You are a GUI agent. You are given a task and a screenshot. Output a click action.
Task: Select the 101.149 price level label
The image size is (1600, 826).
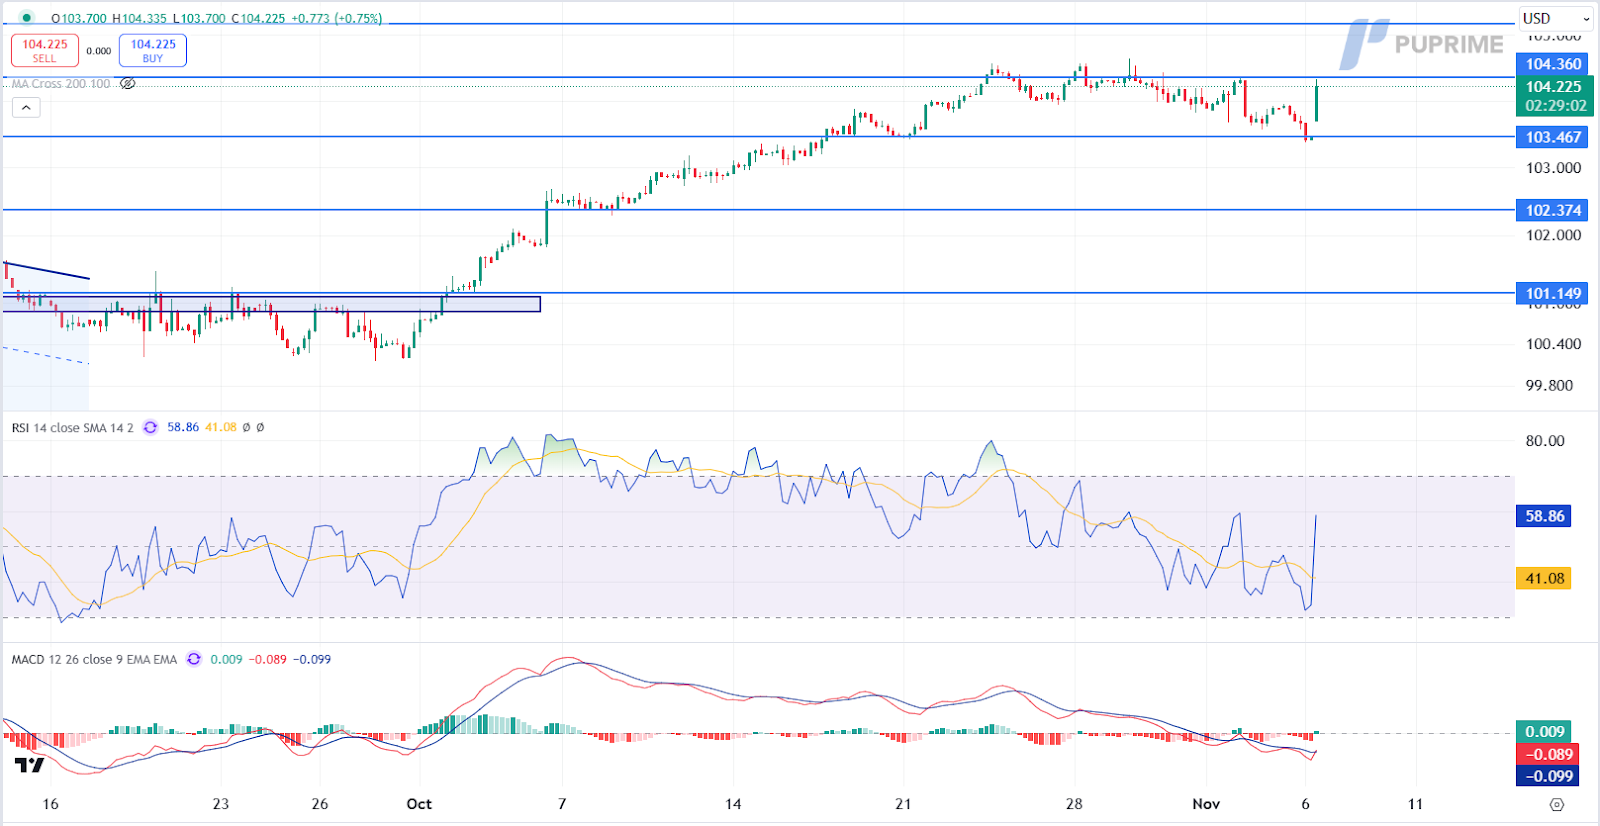coord(1553,293)
